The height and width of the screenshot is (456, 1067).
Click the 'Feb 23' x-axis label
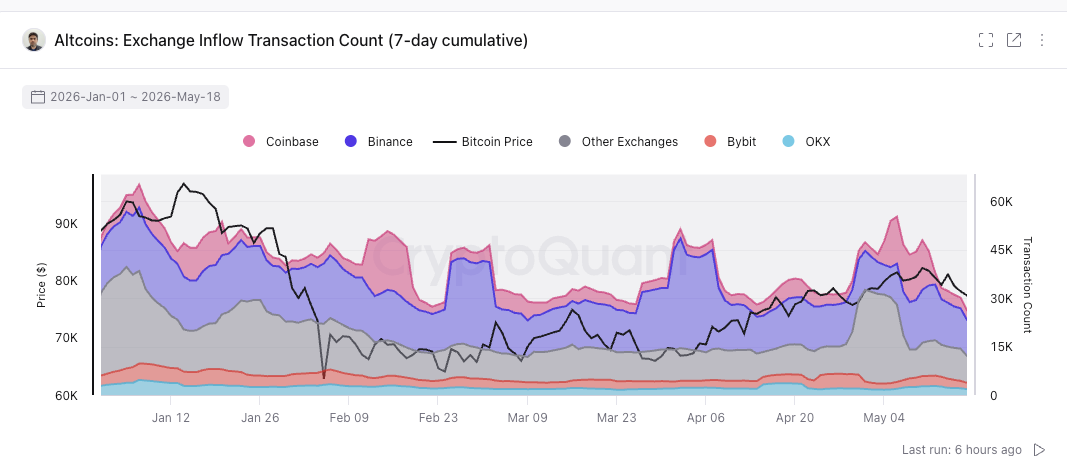click(438, 417)
